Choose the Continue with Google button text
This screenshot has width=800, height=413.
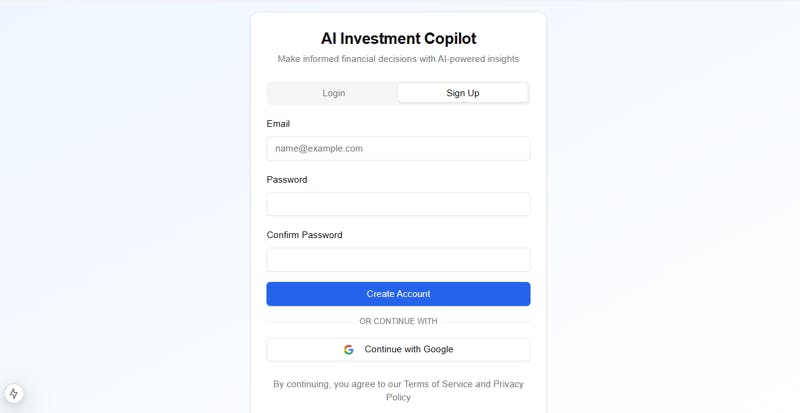(x=408, y=350)
